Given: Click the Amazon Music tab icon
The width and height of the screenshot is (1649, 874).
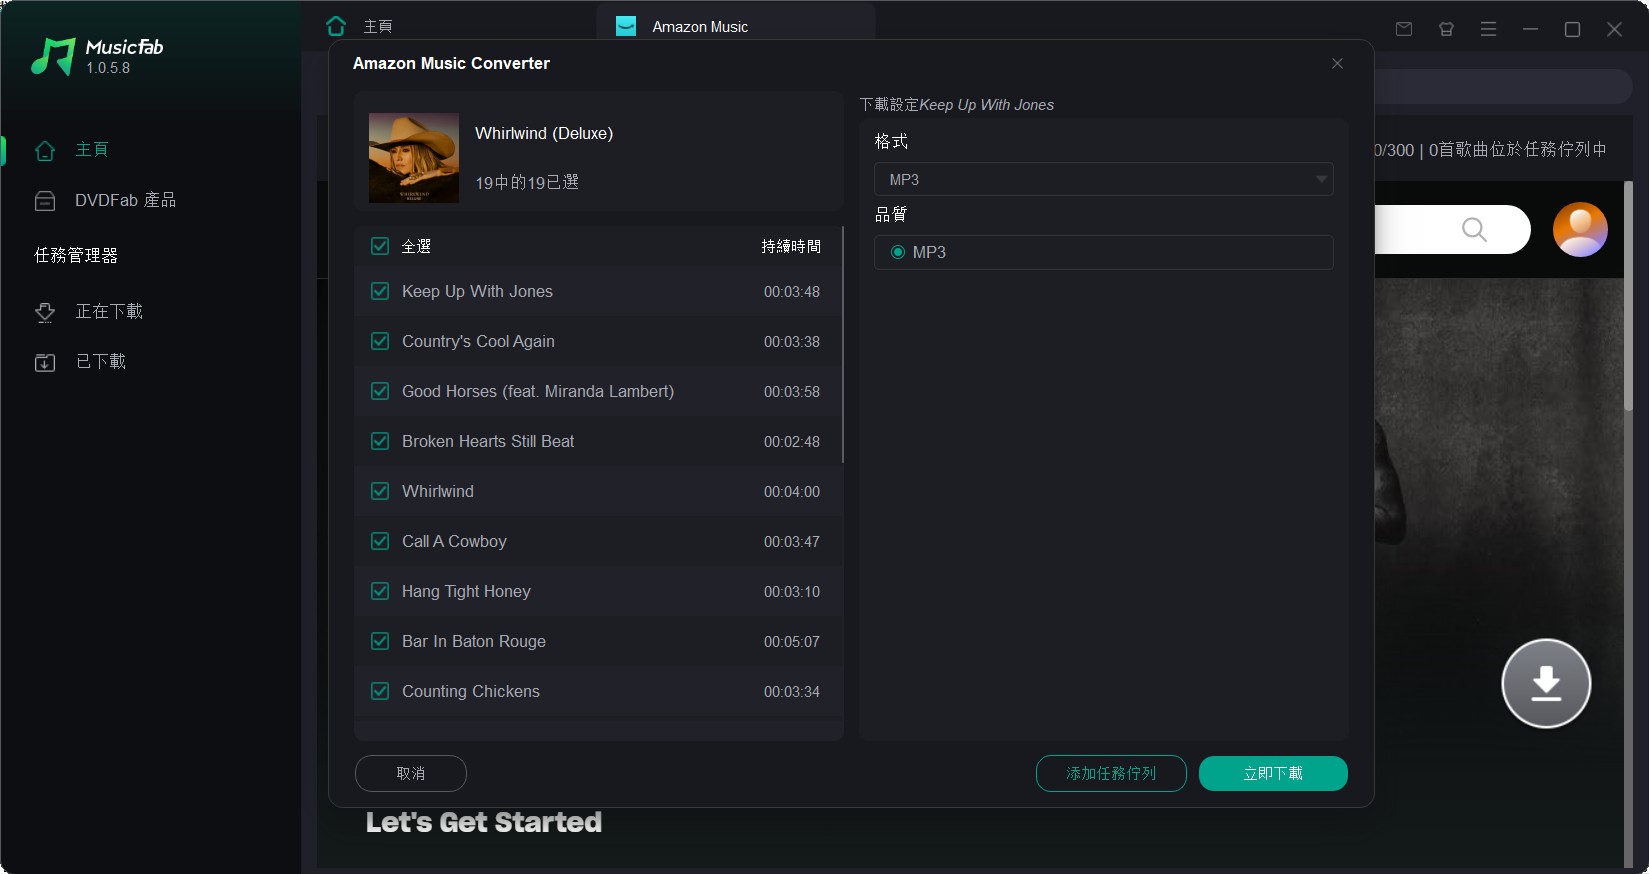Looking at the screenshot, I should pyautogui.click(x=626, y=26).
